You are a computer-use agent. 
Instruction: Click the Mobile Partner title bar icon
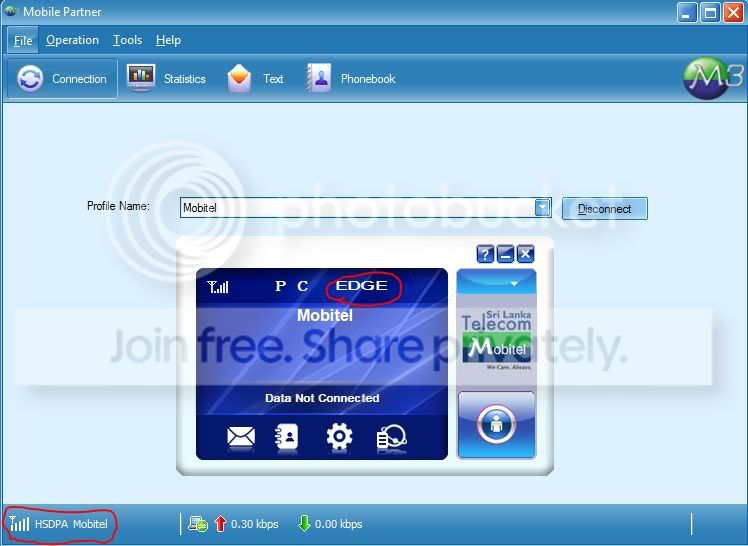(x=10, y=10)
